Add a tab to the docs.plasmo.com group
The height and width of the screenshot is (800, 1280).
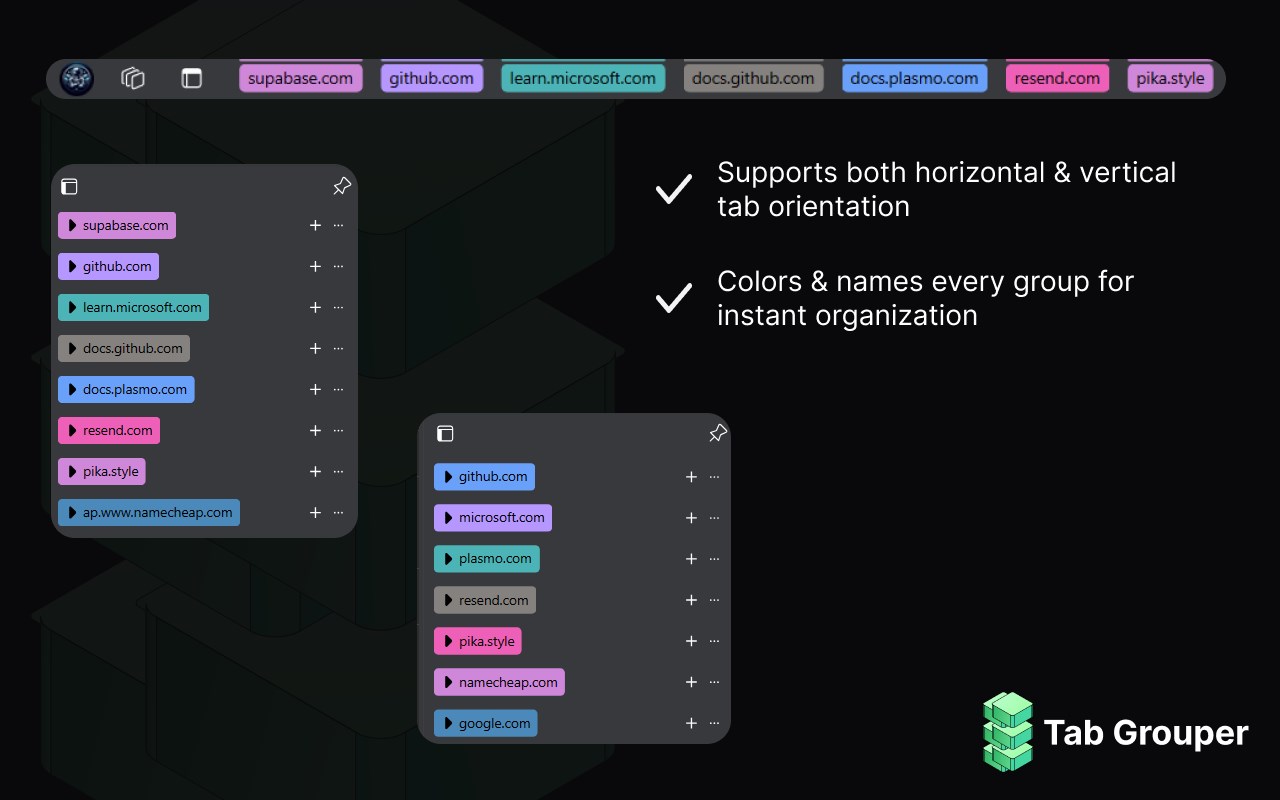[x=315, y=390]
